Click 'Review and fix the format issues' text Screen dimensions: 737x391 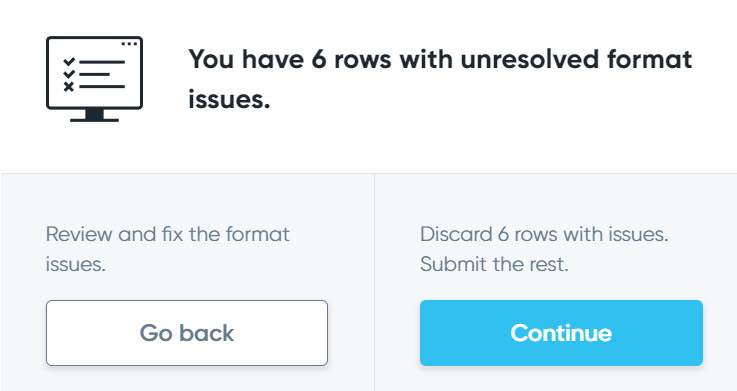coord(168,249)
